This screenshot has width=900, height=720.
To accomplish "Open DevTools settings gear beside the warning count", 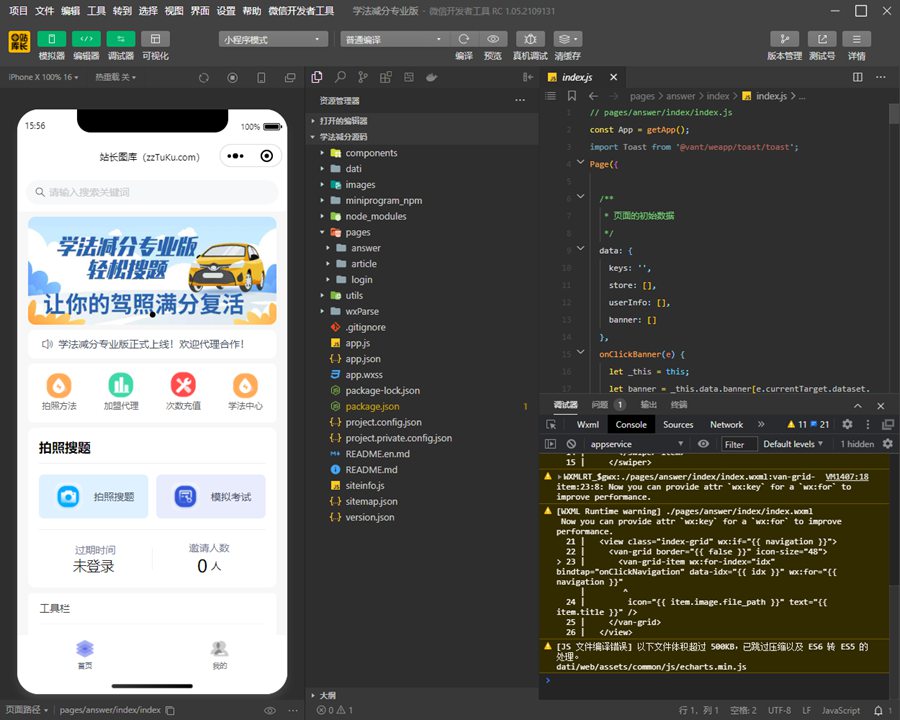I will (x=847, y=424).
